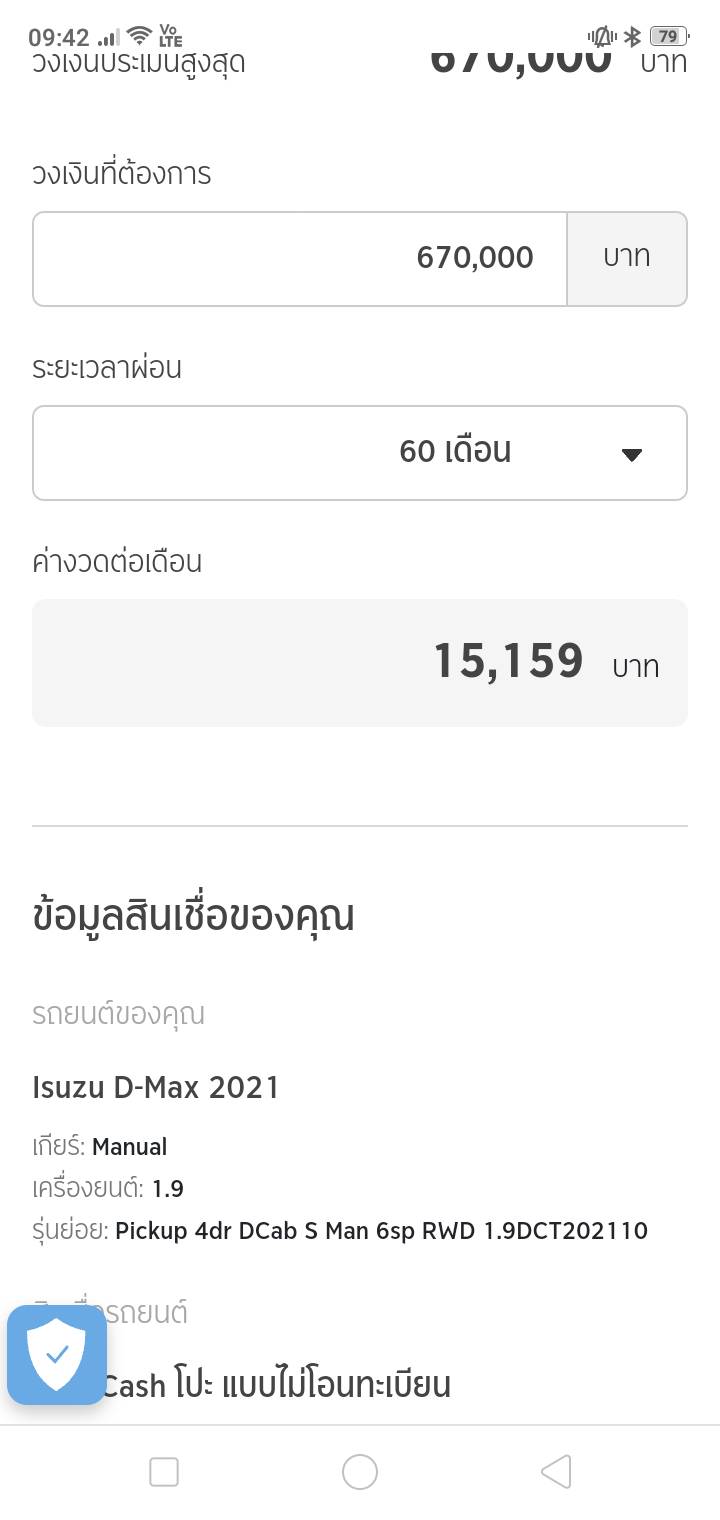
Task: Edit the 670,000 loan amount field
Action: (x=300, y=258)
